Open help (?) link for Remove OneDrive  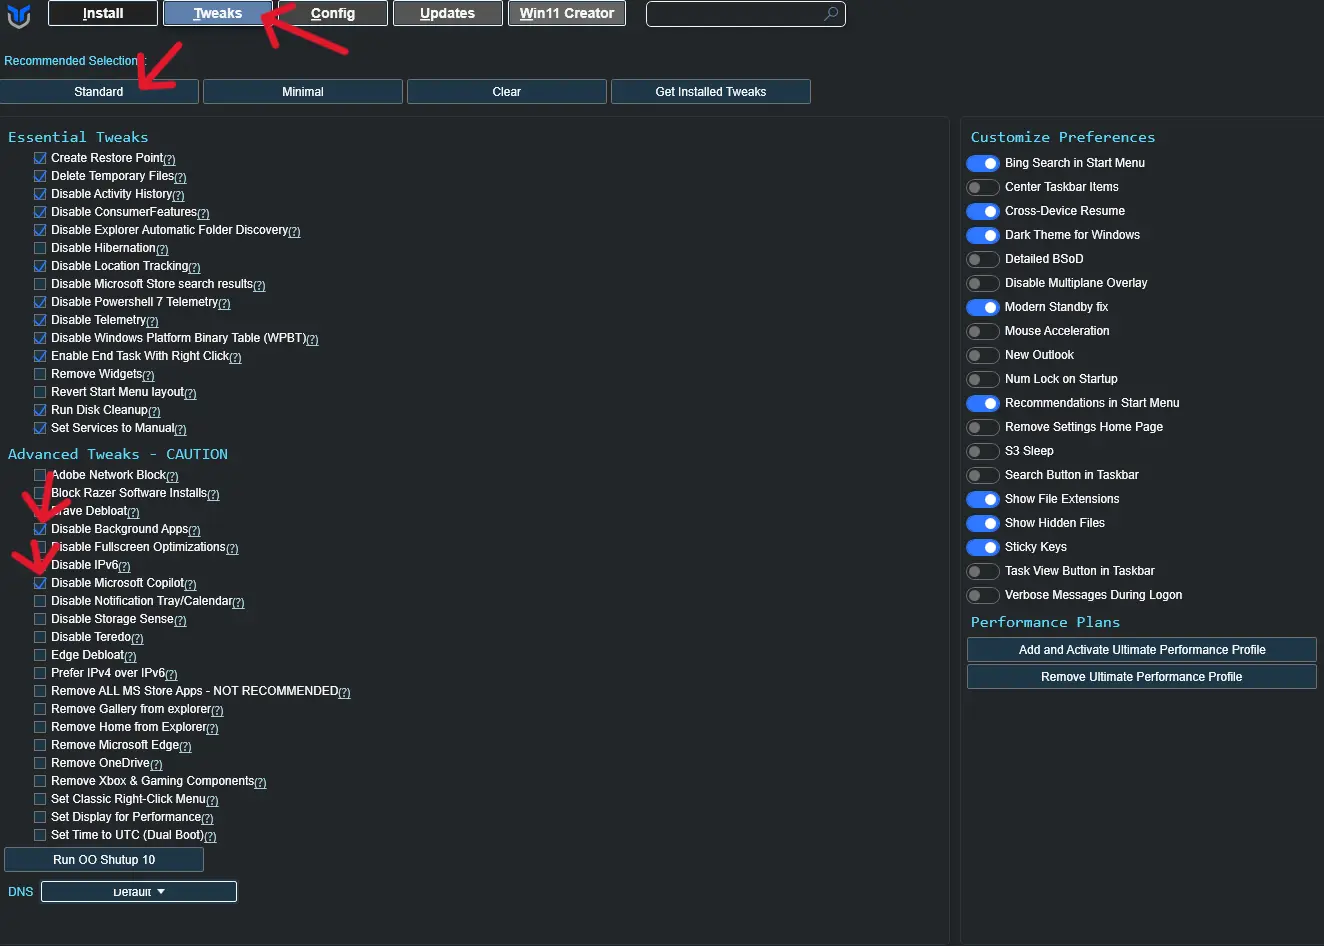(156, 765)
